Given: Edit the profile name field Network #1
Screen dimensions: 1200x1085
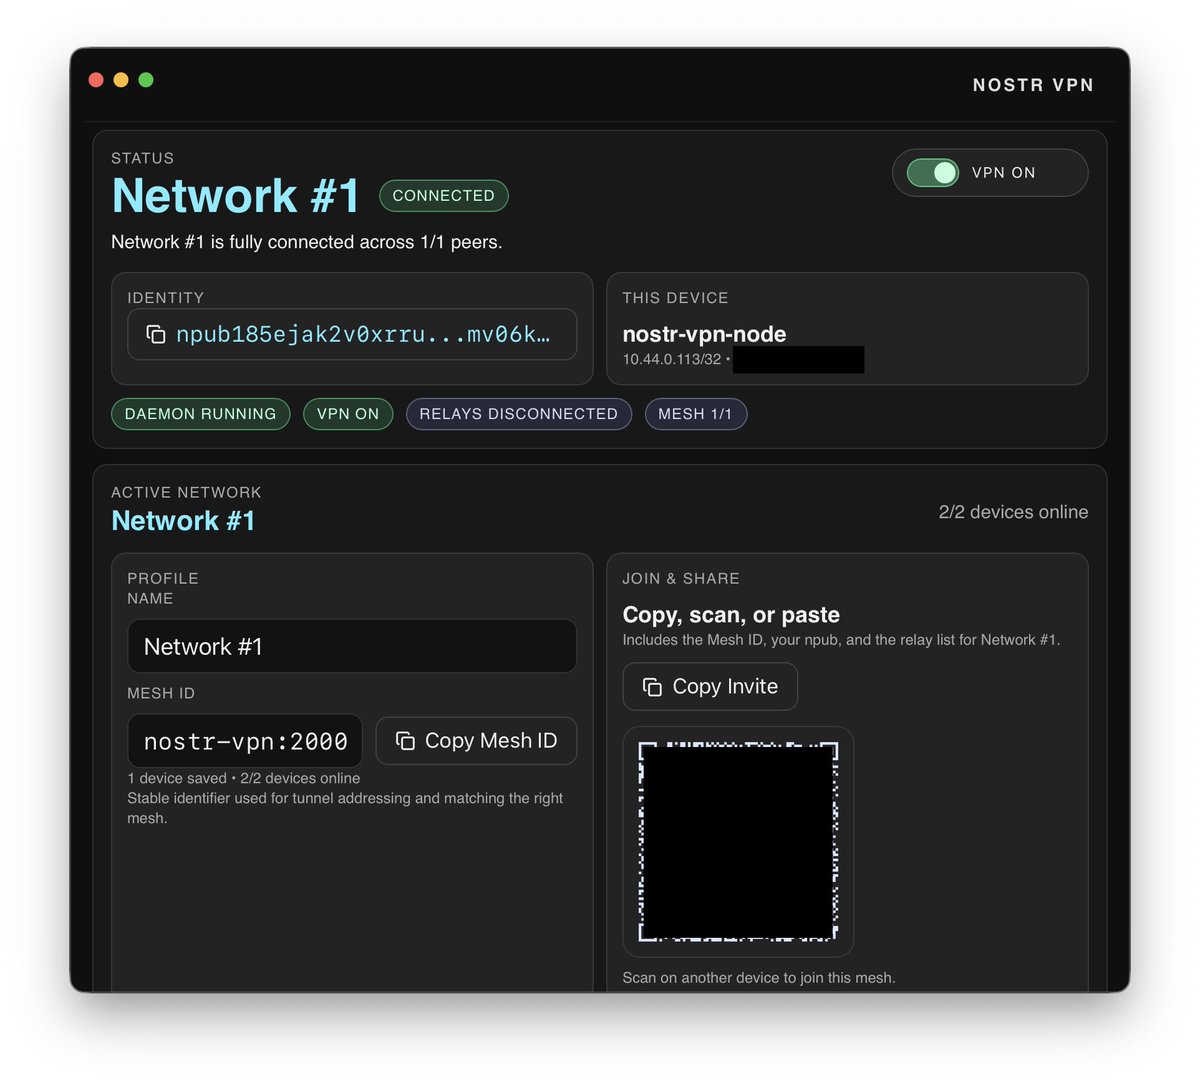Looking at the screenshot, I should tap(352, 647).
